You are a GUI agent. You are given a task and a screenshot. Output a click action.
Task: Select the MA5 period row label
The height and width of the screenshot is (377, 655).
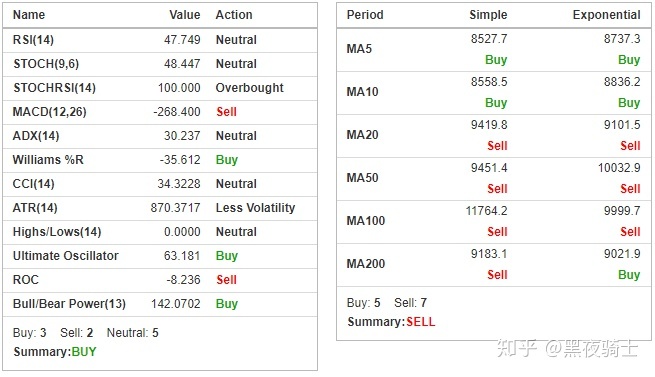(x=359, y=49)
